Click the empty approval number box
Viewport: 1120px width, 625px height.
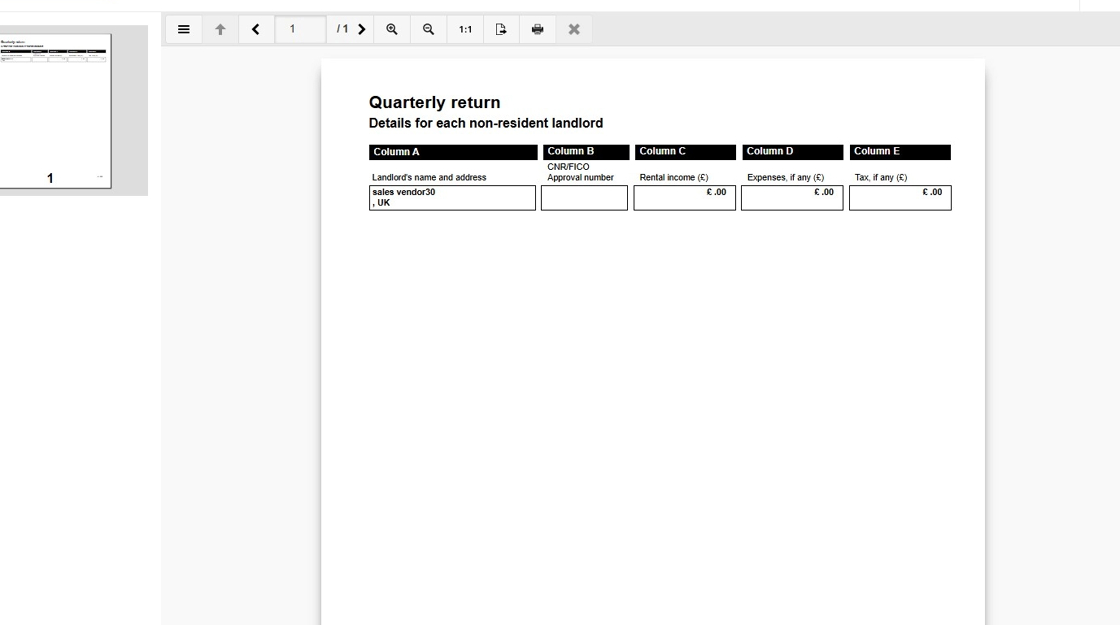pos(584,198)
